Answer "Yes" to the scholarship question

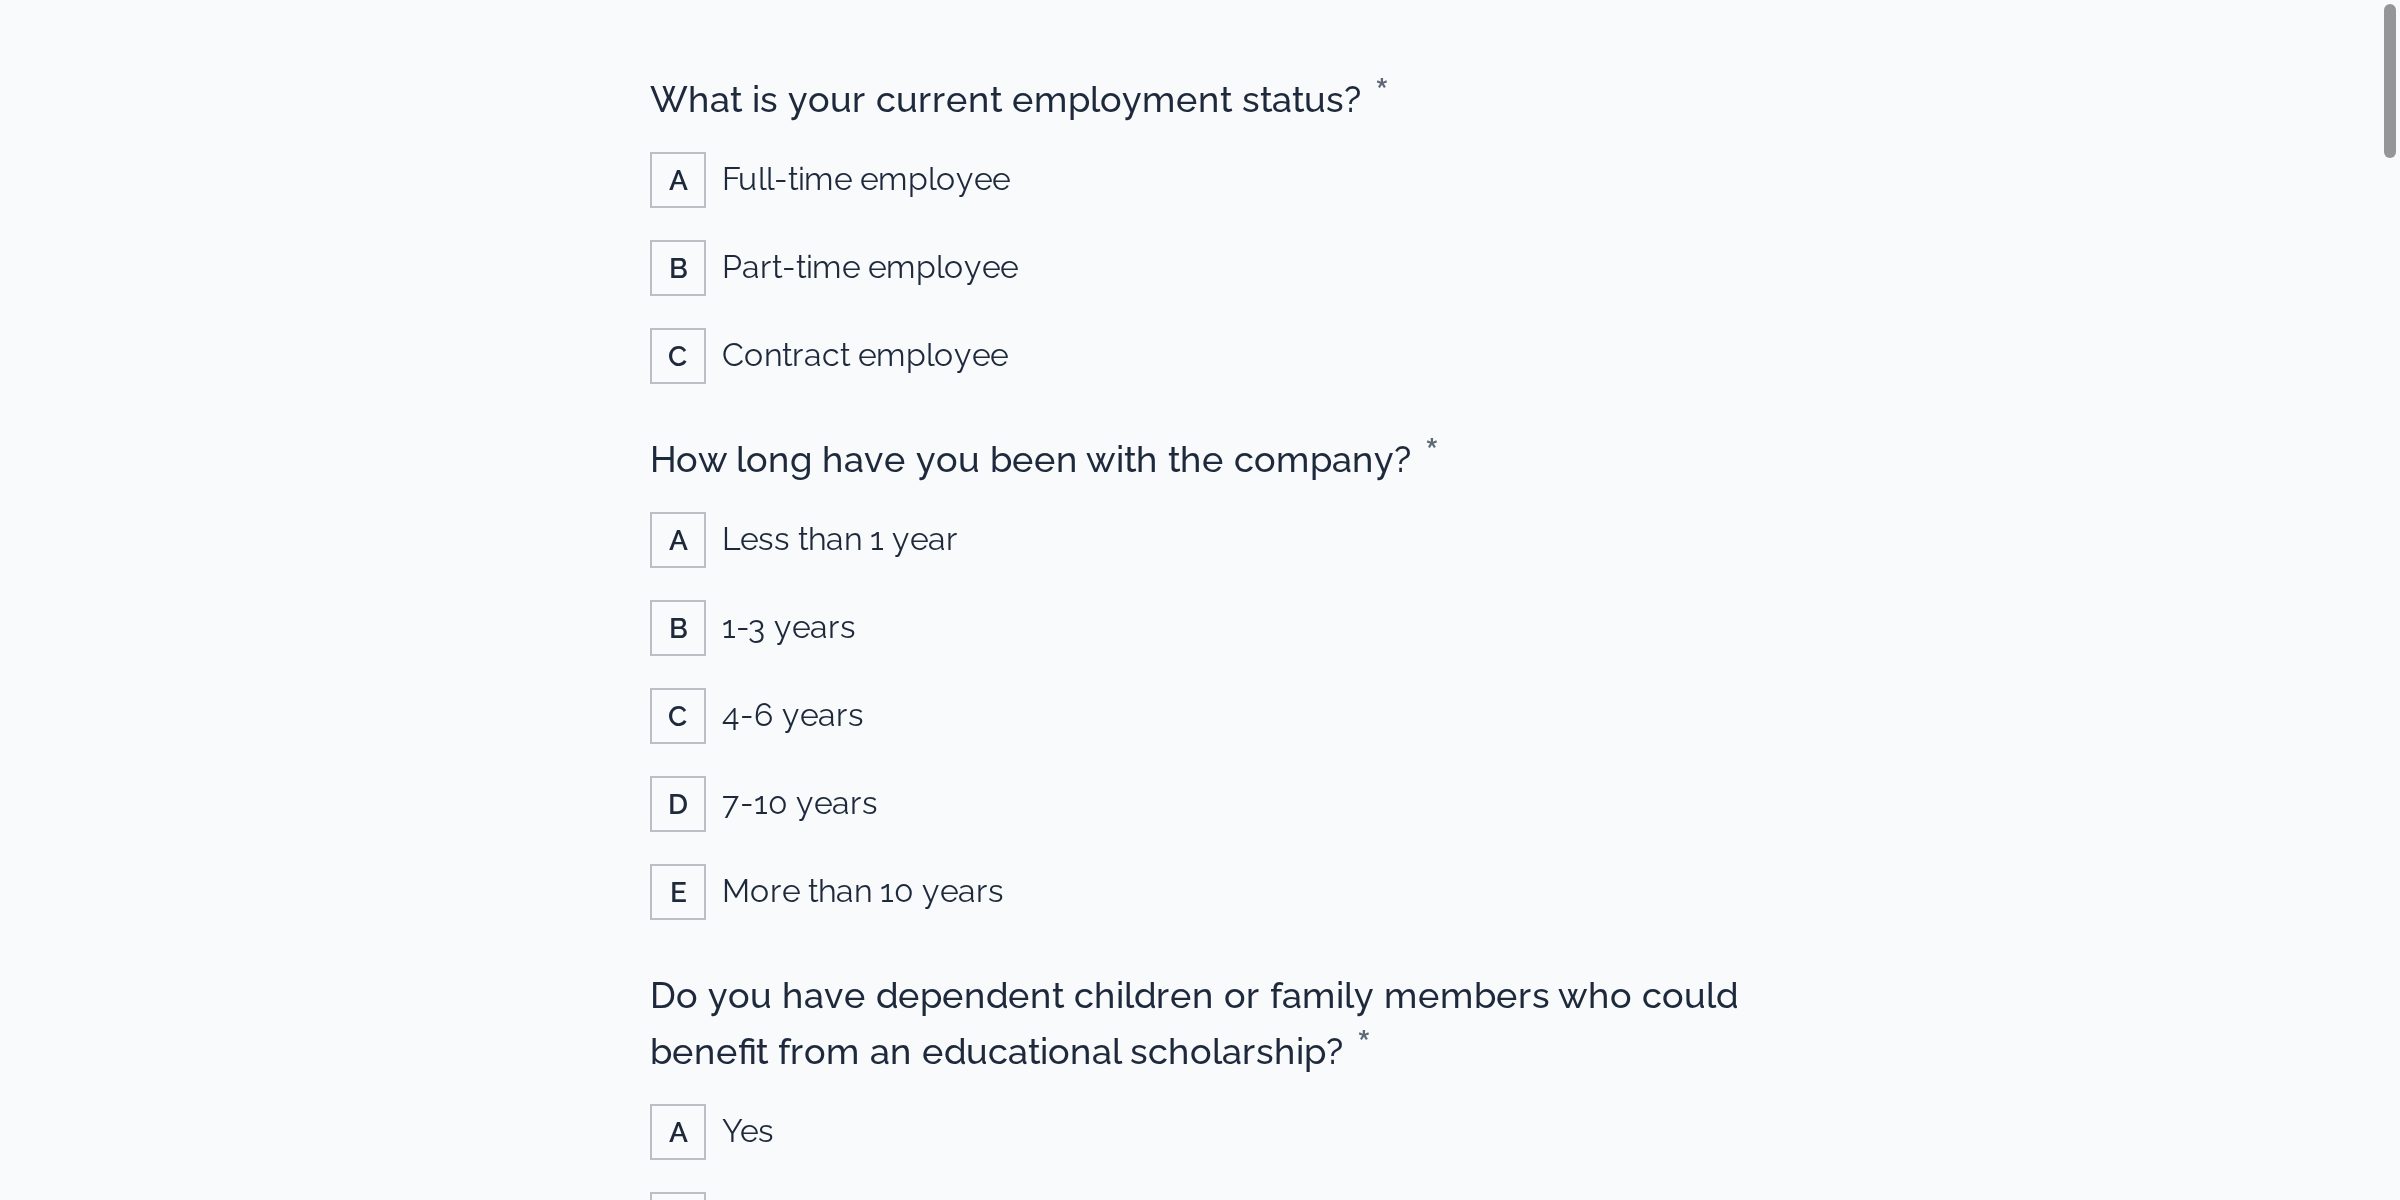pos(746,1131)
